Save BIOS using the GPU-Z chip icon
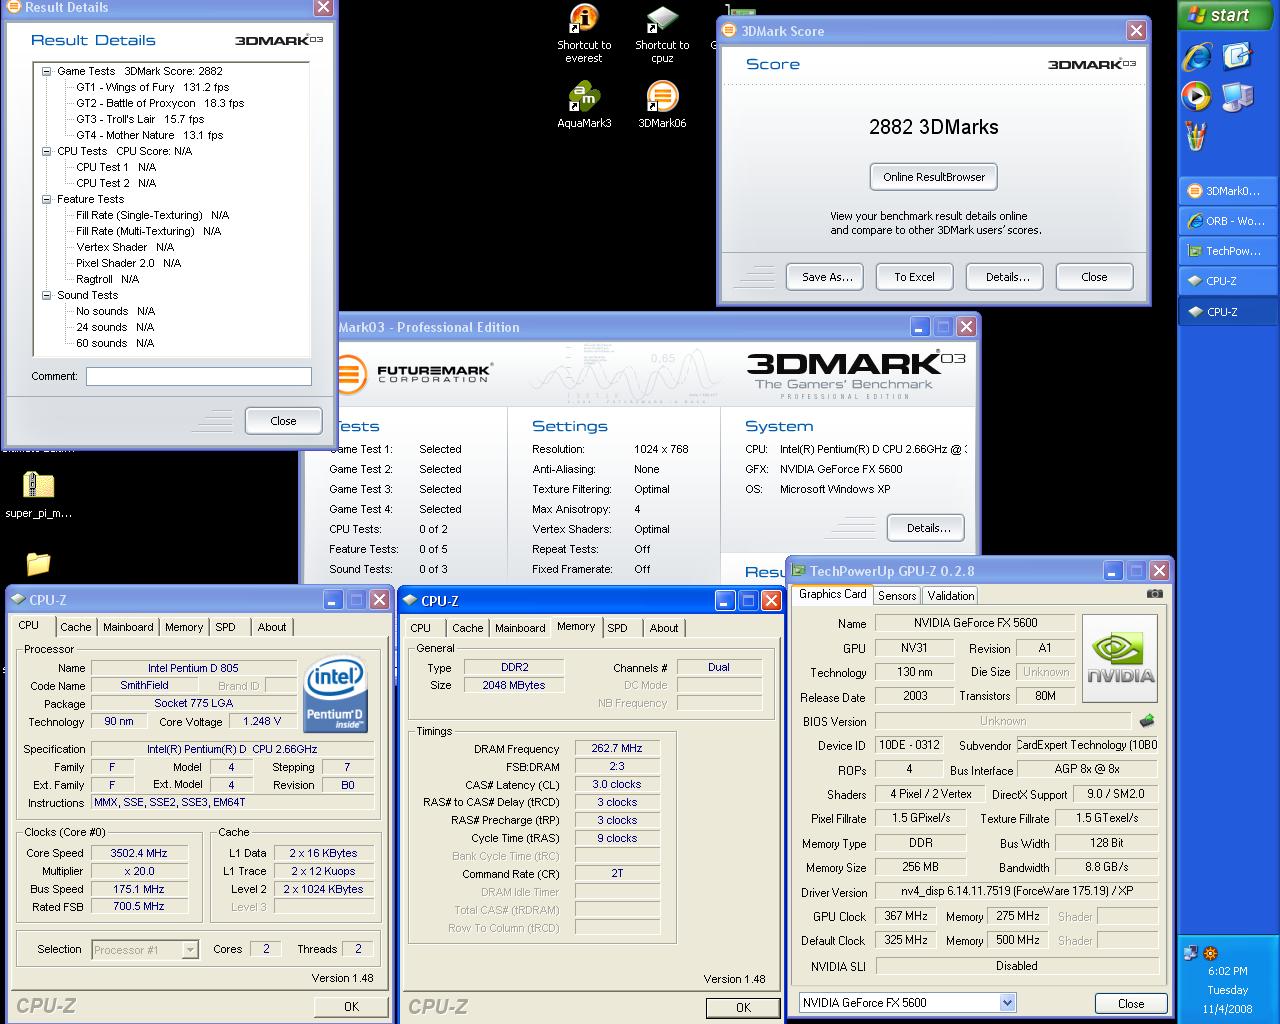Screen dimensions: 1280x1024 tap(1147, 720)
